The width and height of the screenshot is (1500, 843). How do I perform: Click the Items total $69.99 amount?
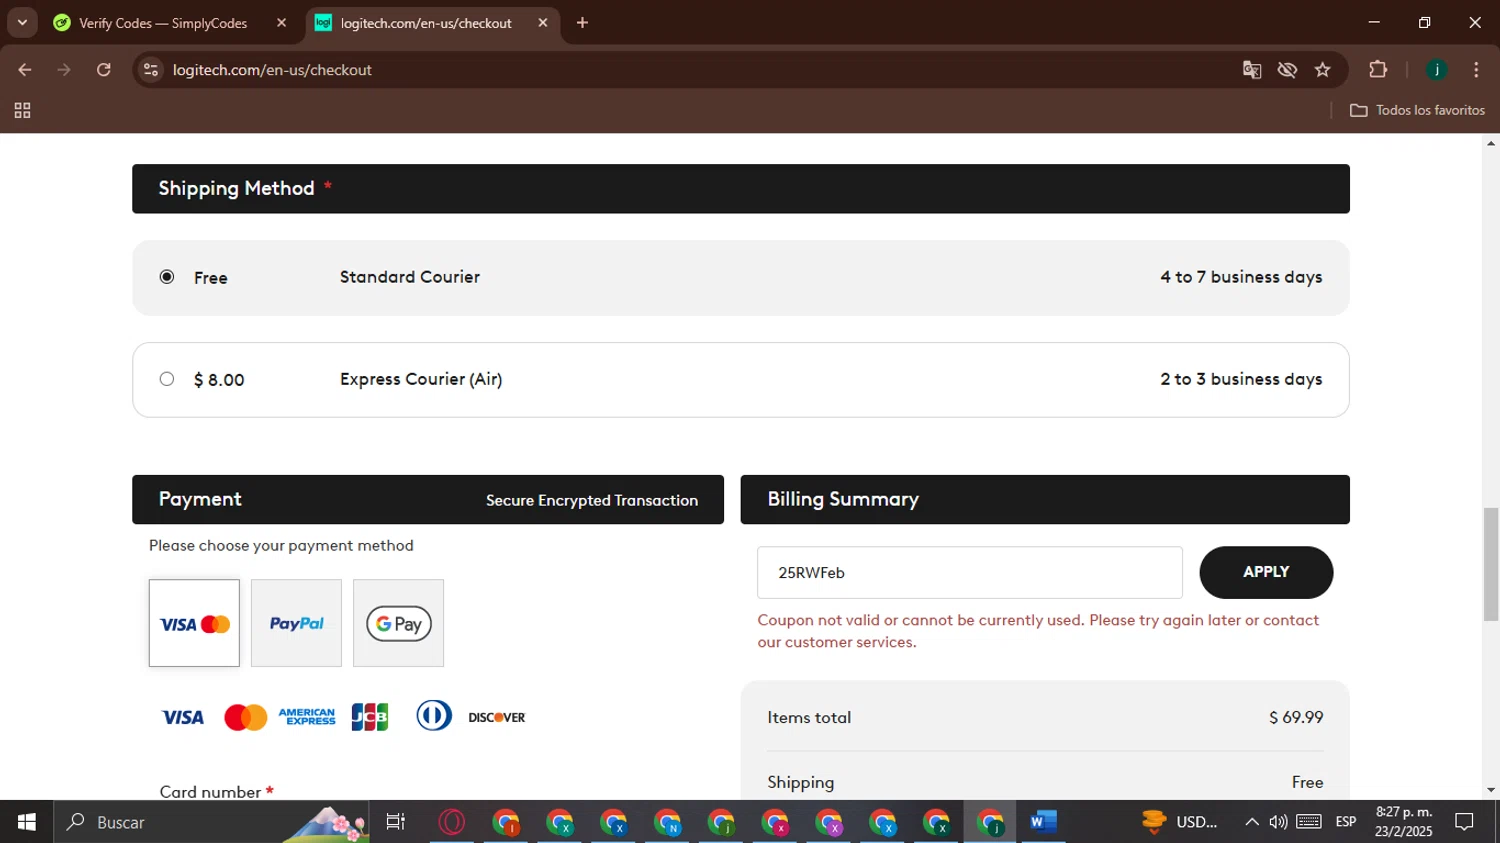[x=1296, y=718]
